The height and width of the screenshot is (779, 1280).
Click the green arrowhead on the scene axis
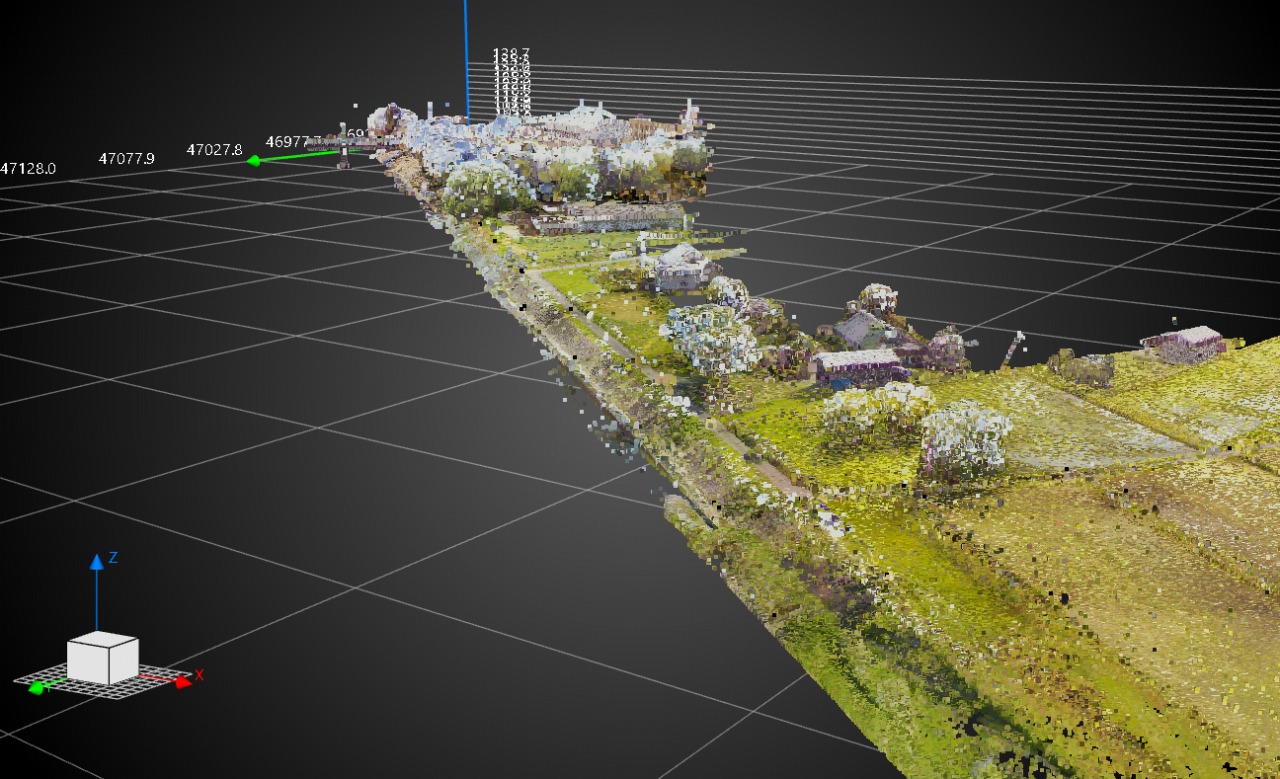[254, 160]
